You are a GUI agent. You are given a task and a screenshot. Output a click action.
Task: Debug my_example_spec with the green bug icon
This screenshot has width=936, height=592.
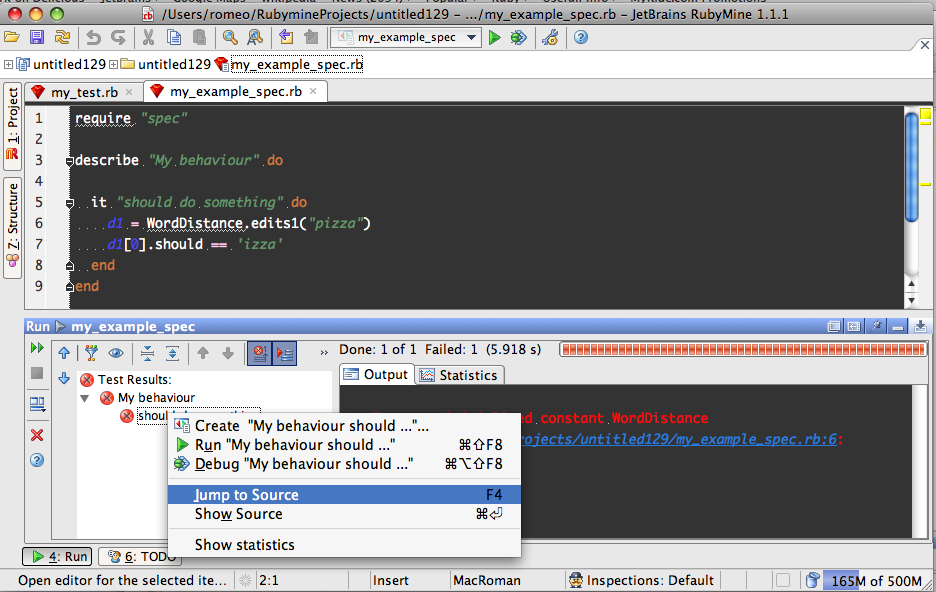point(518,38)
